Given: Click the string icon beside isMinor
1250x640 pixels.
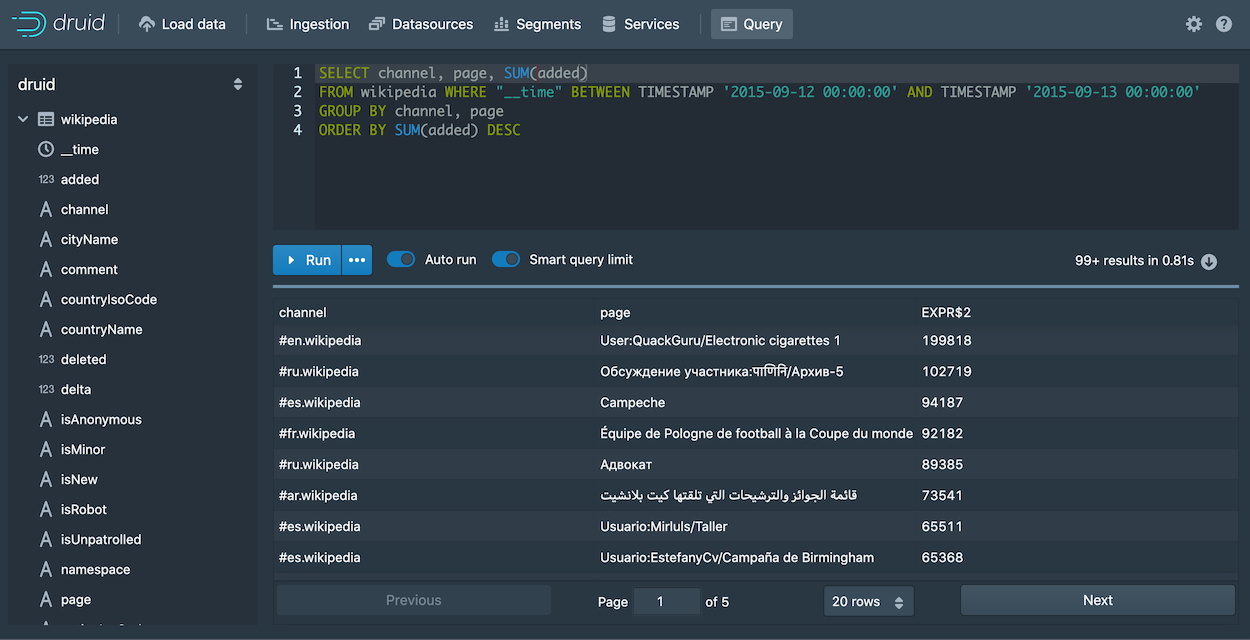Looking at the screenshot, I should (46, 449).
